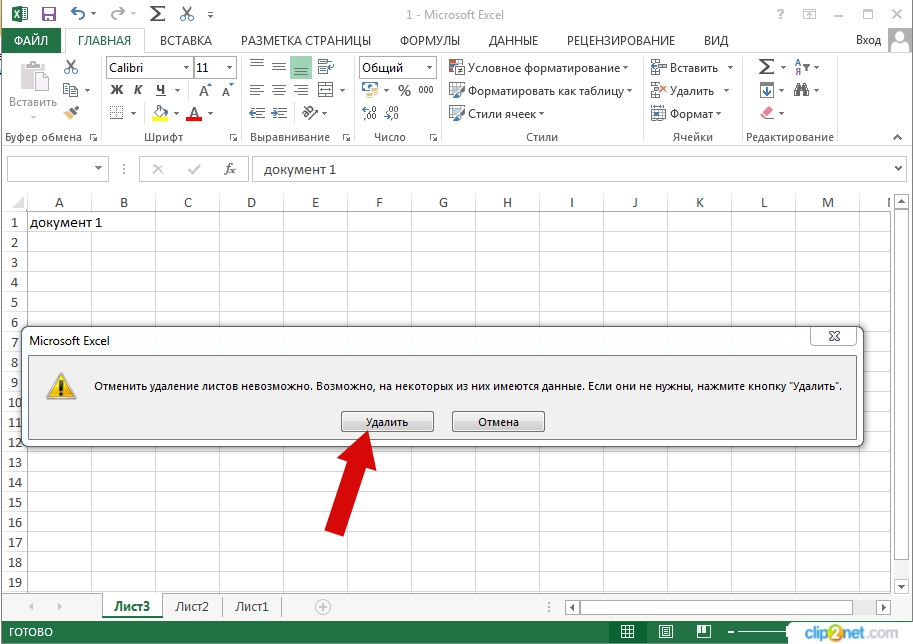This screenshot has height=644, width=913.
Task: Switch to the ДАННЫЕ tab
Action: [x=513, y=40]
